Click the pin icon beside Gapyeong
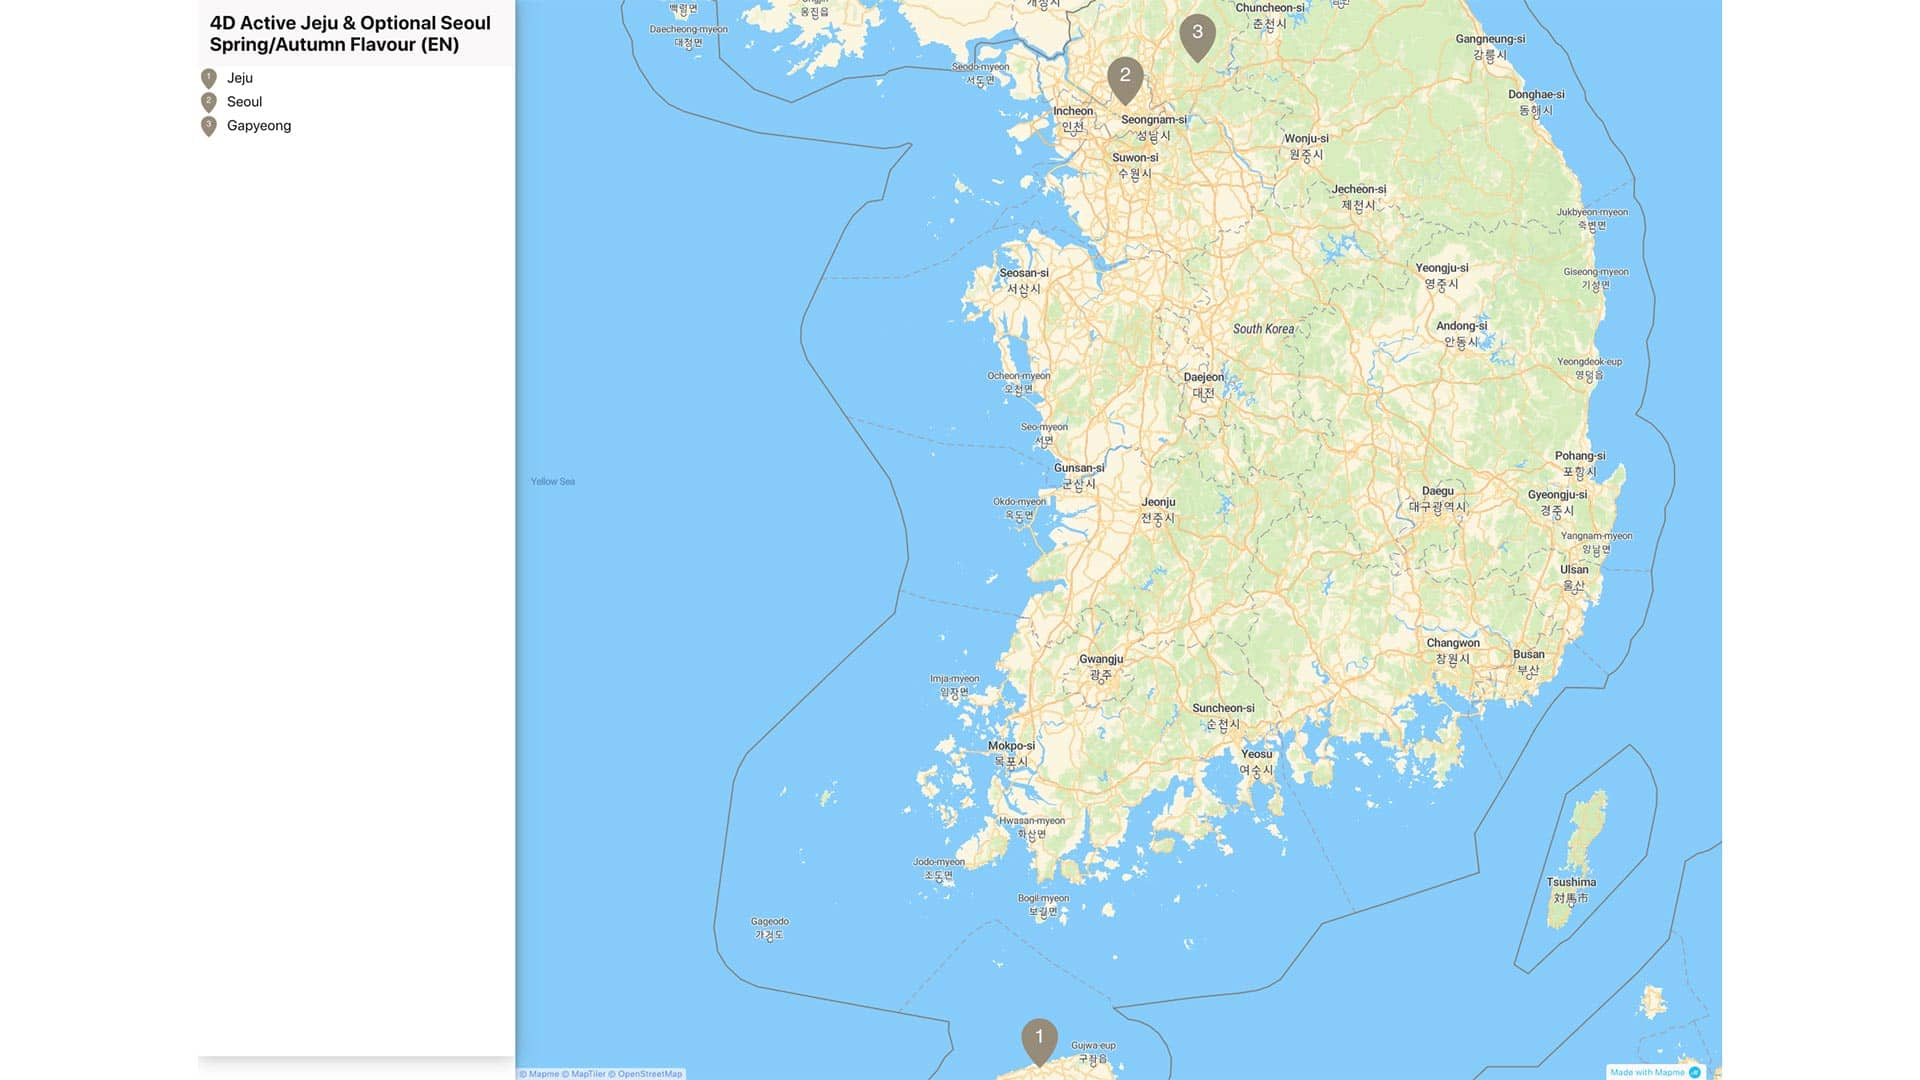 click(209, 126)
